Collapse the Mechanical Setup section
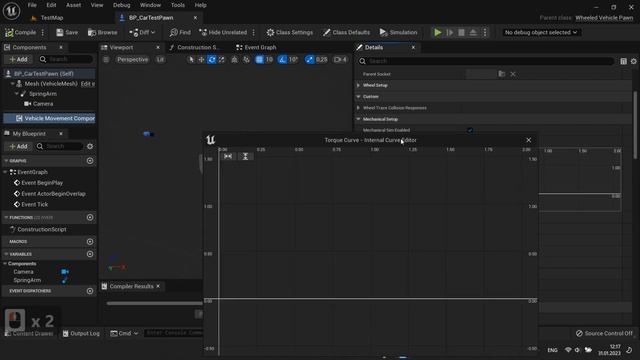The height and width of the screenshot is (360, 640). click(x=358, y=119)
